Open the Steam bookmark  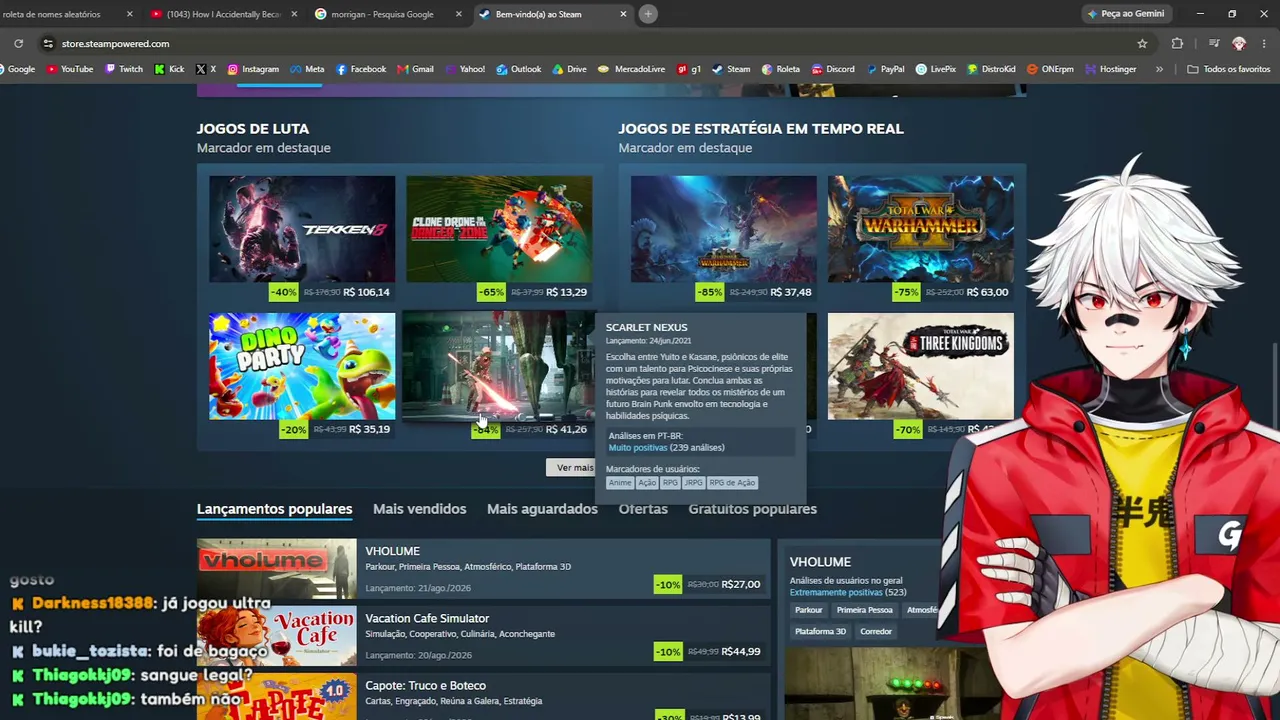tap(731, 69)
